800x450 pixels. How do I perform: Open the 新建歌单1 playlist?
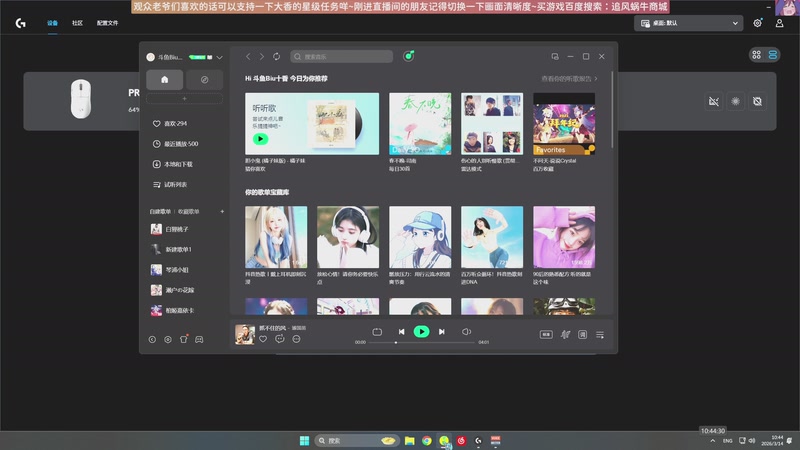(171, 249)
